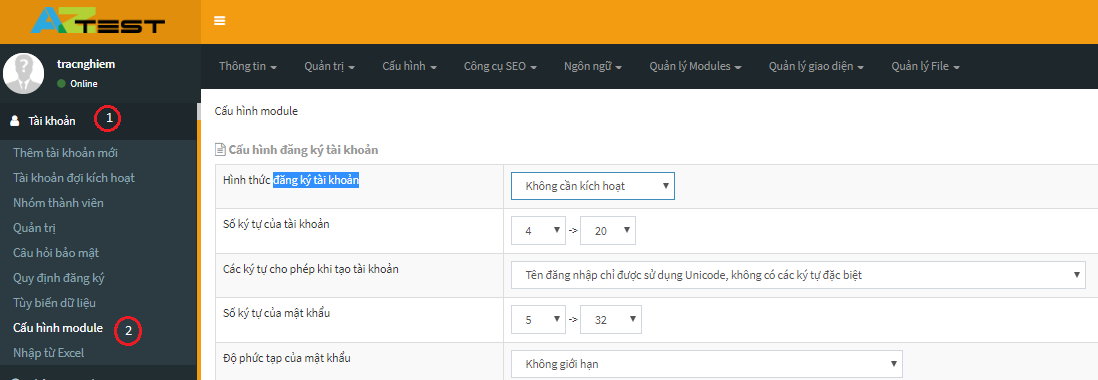This screenshot has height=380, width=1098.
Task: Expand the allowed characters dropdown for account names
Action: click(x=798, y=275)
